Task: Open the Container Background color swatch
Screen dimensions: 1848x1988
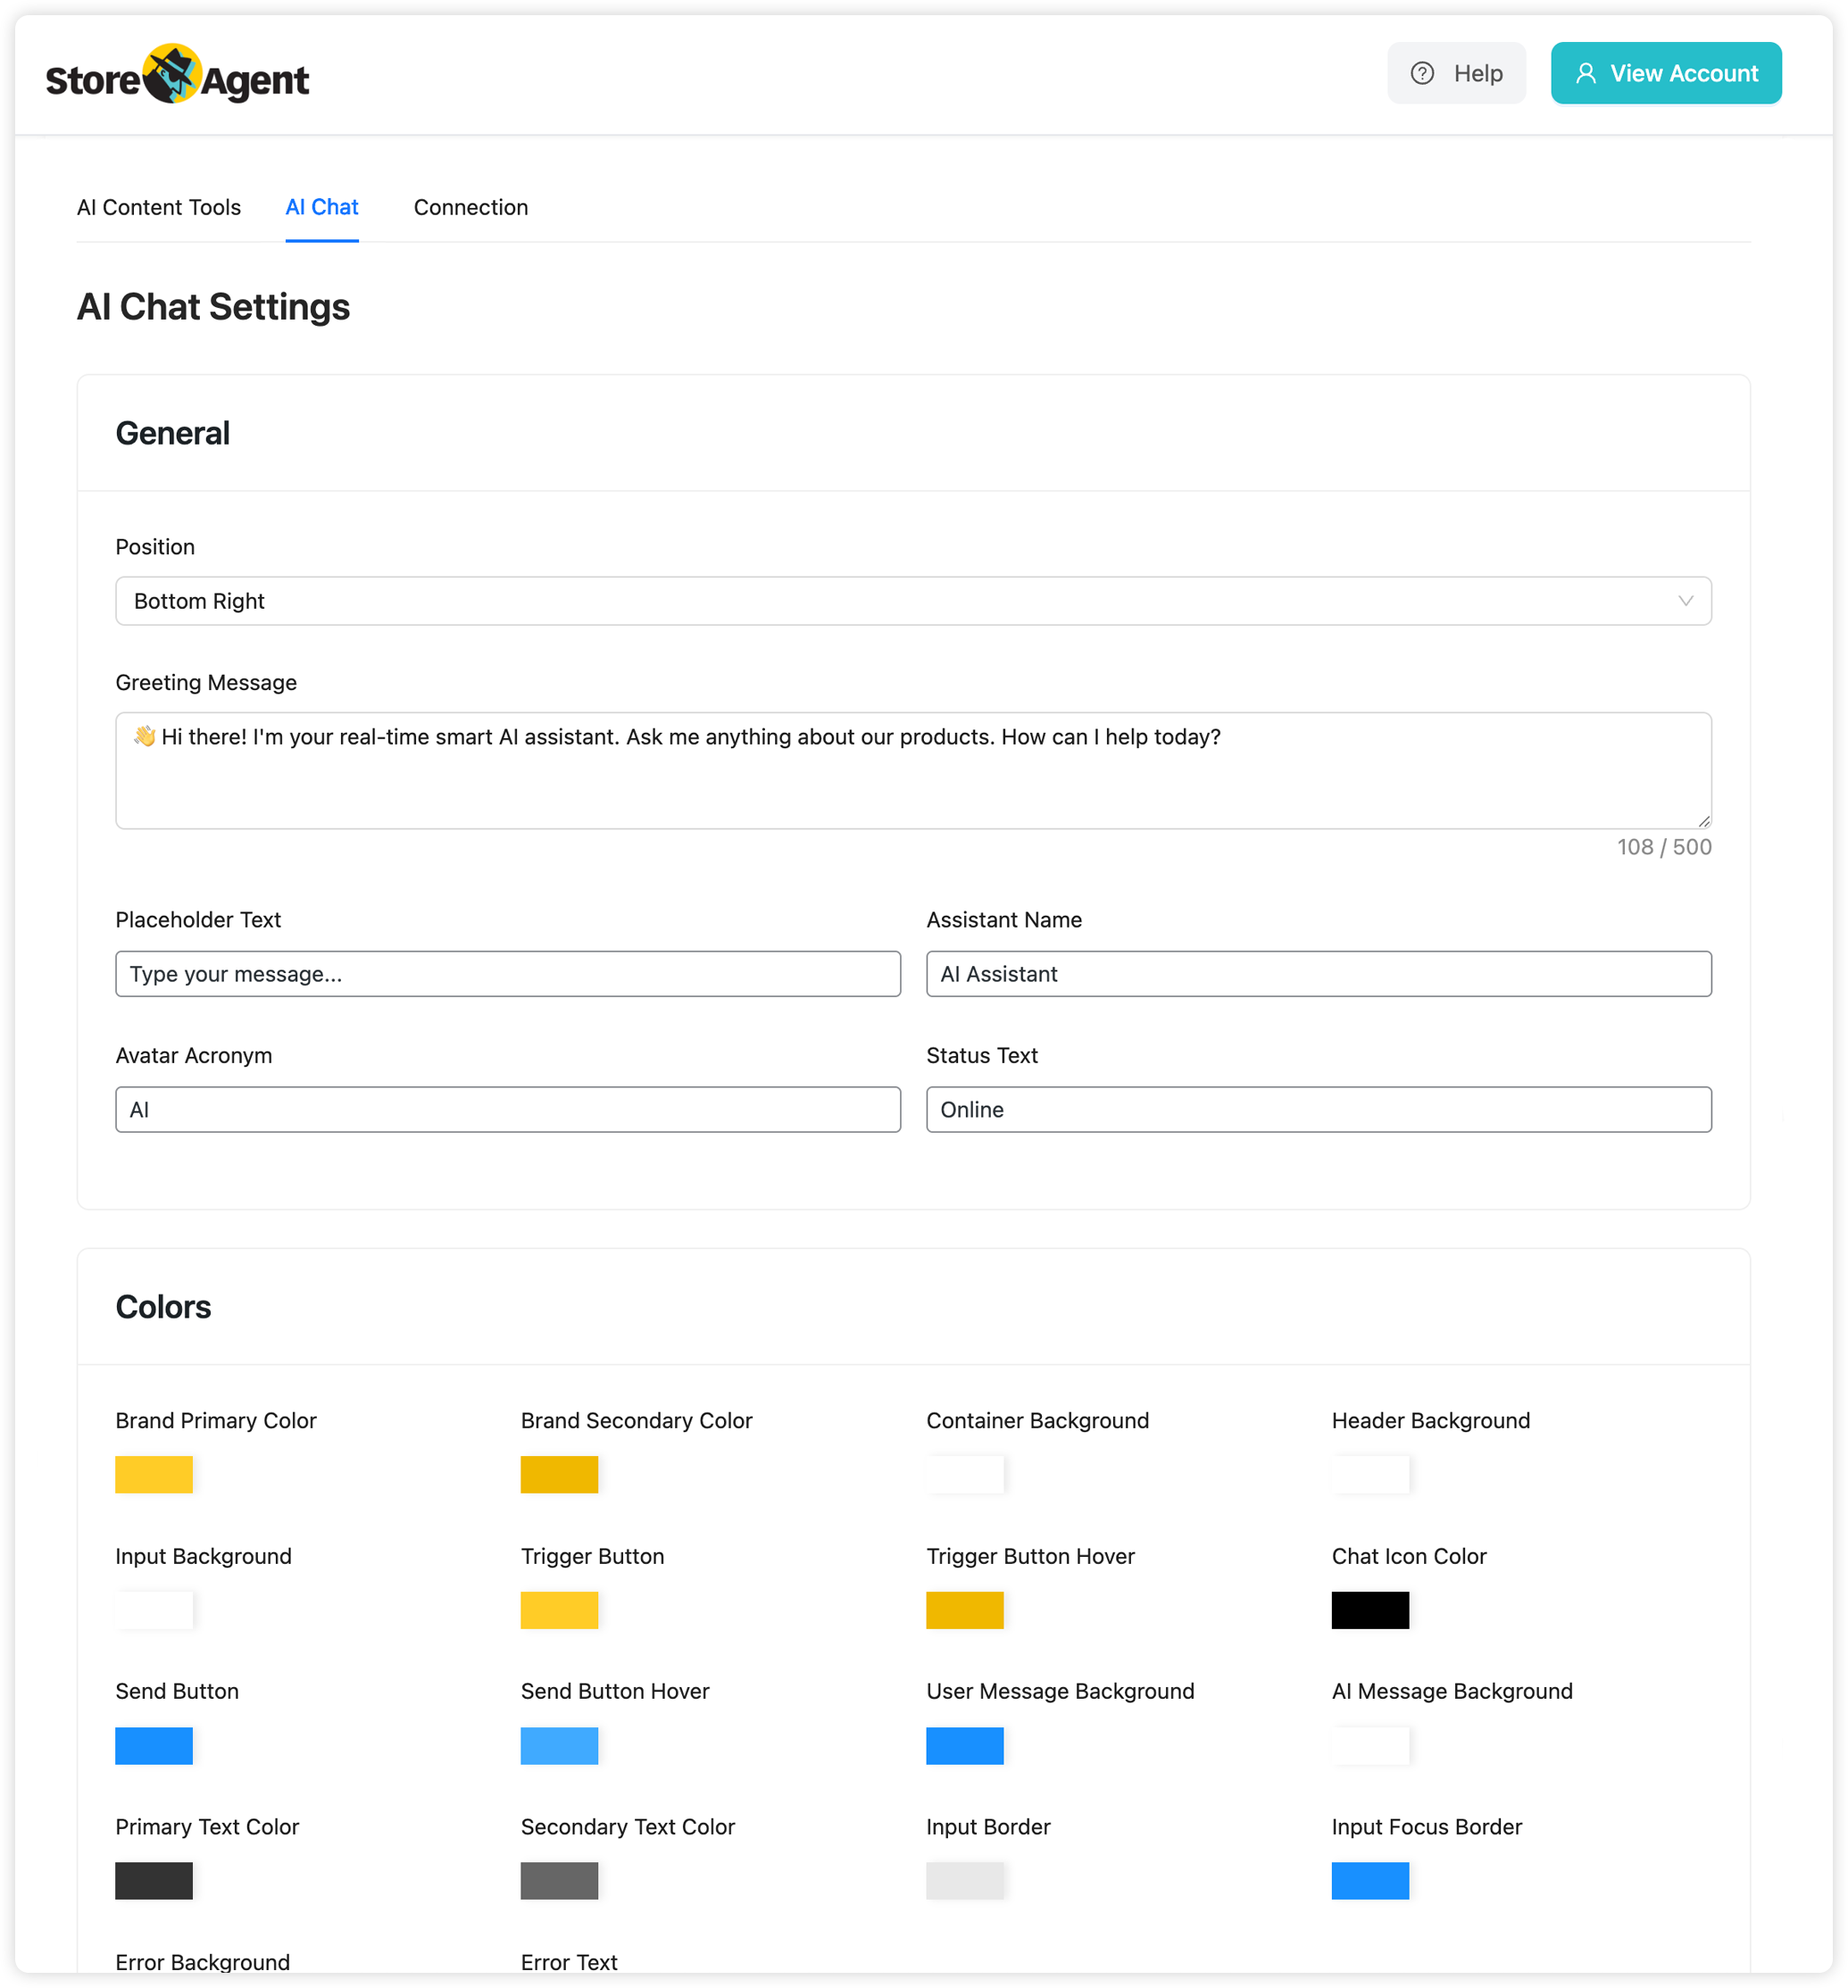Action: 965,1475
